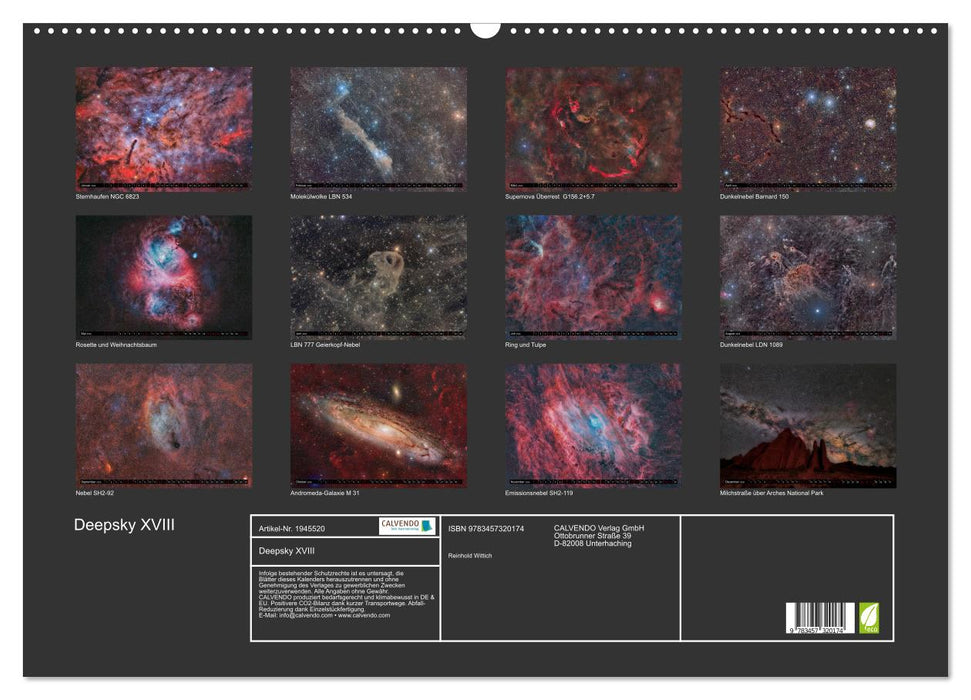
Task: Click the CALVENDO publisher logo icon
Action: tap(404, 527)
